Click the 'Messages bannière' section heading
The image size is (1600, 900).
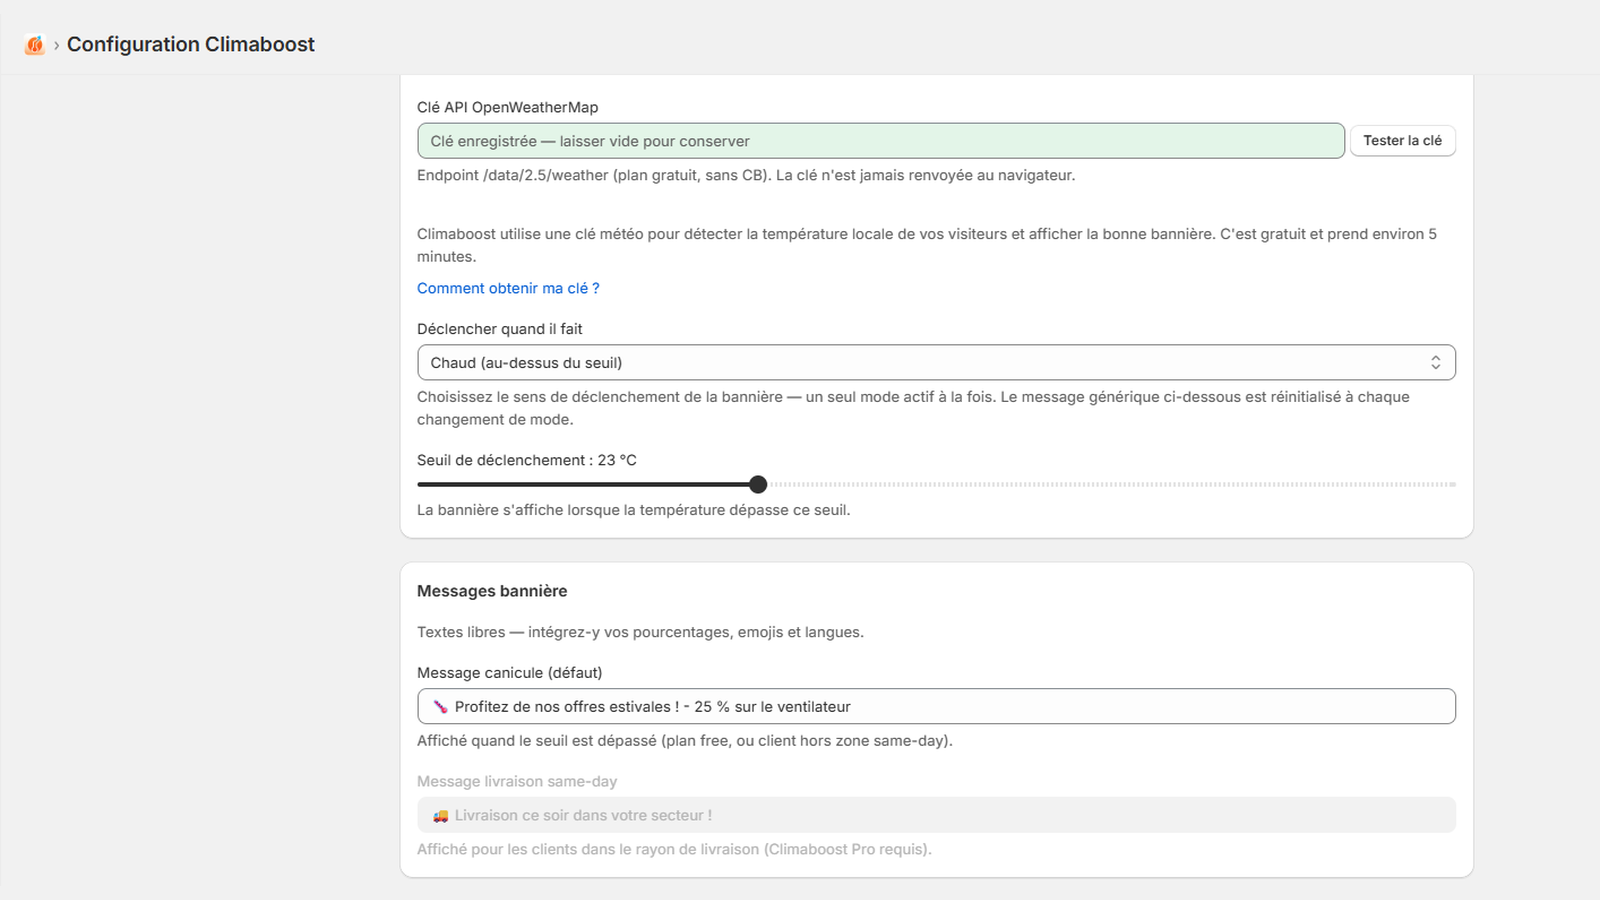[492, 591]
